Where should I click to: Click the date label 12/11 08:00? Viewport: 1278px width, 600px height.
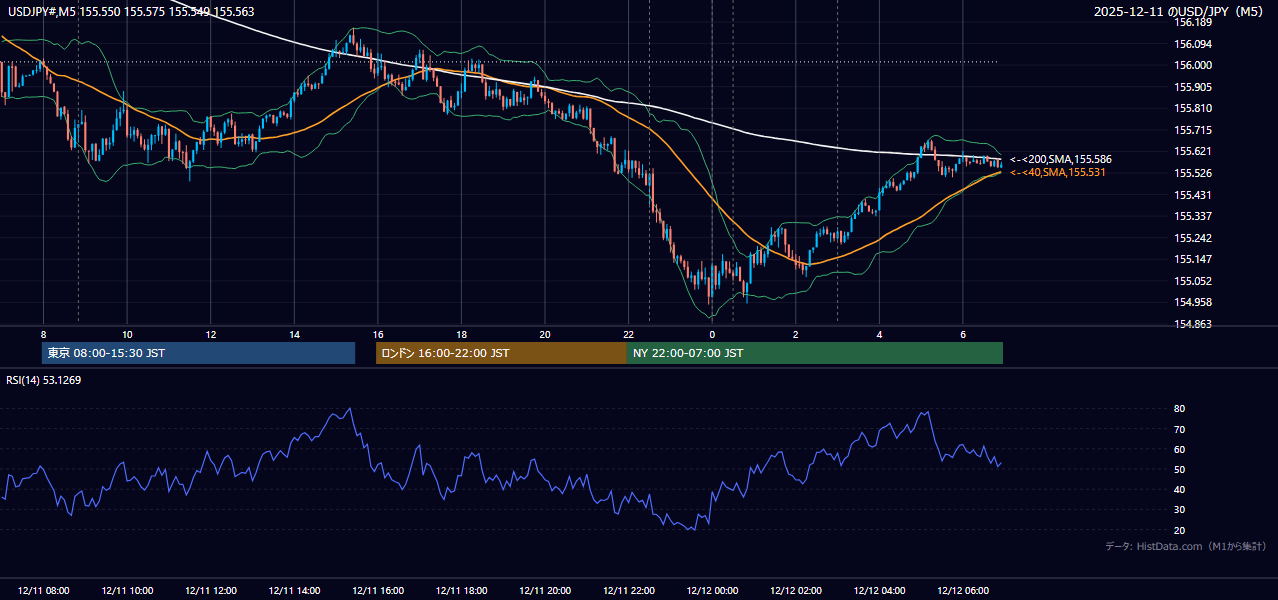point(44,591)
